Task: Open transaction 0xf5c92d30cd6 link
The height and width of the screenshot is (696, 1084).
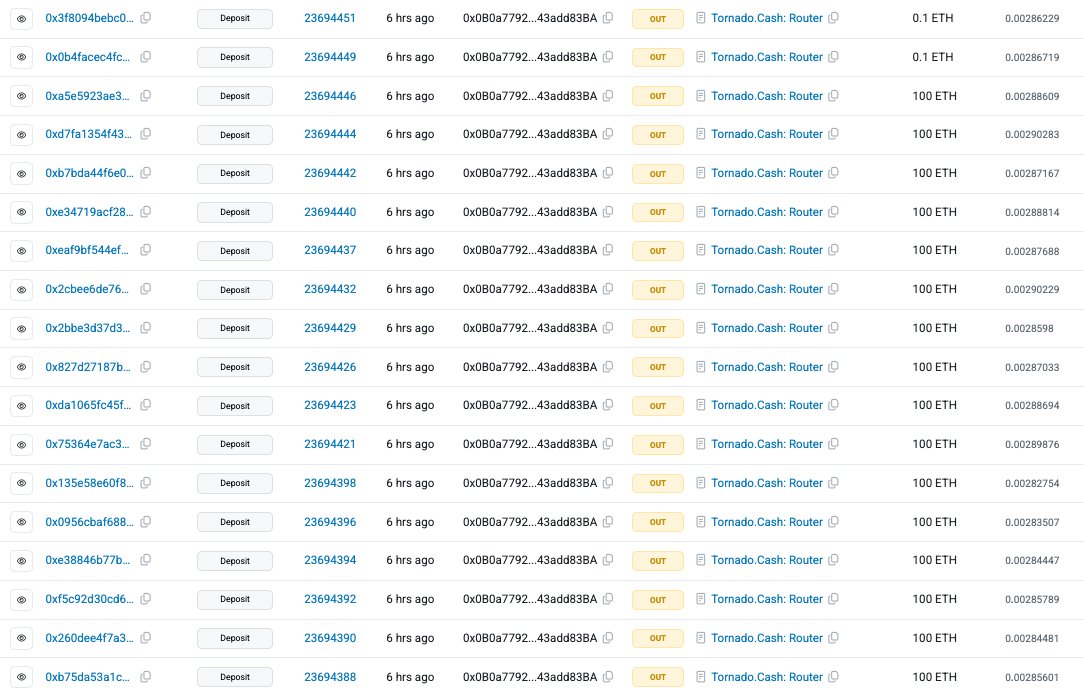Action: click(x=89, y=599)
